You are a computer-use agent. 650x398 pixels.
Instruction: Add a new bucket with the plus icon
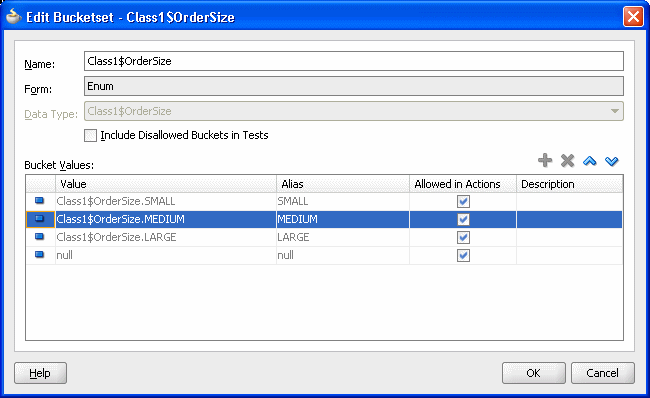click(545, 160)
